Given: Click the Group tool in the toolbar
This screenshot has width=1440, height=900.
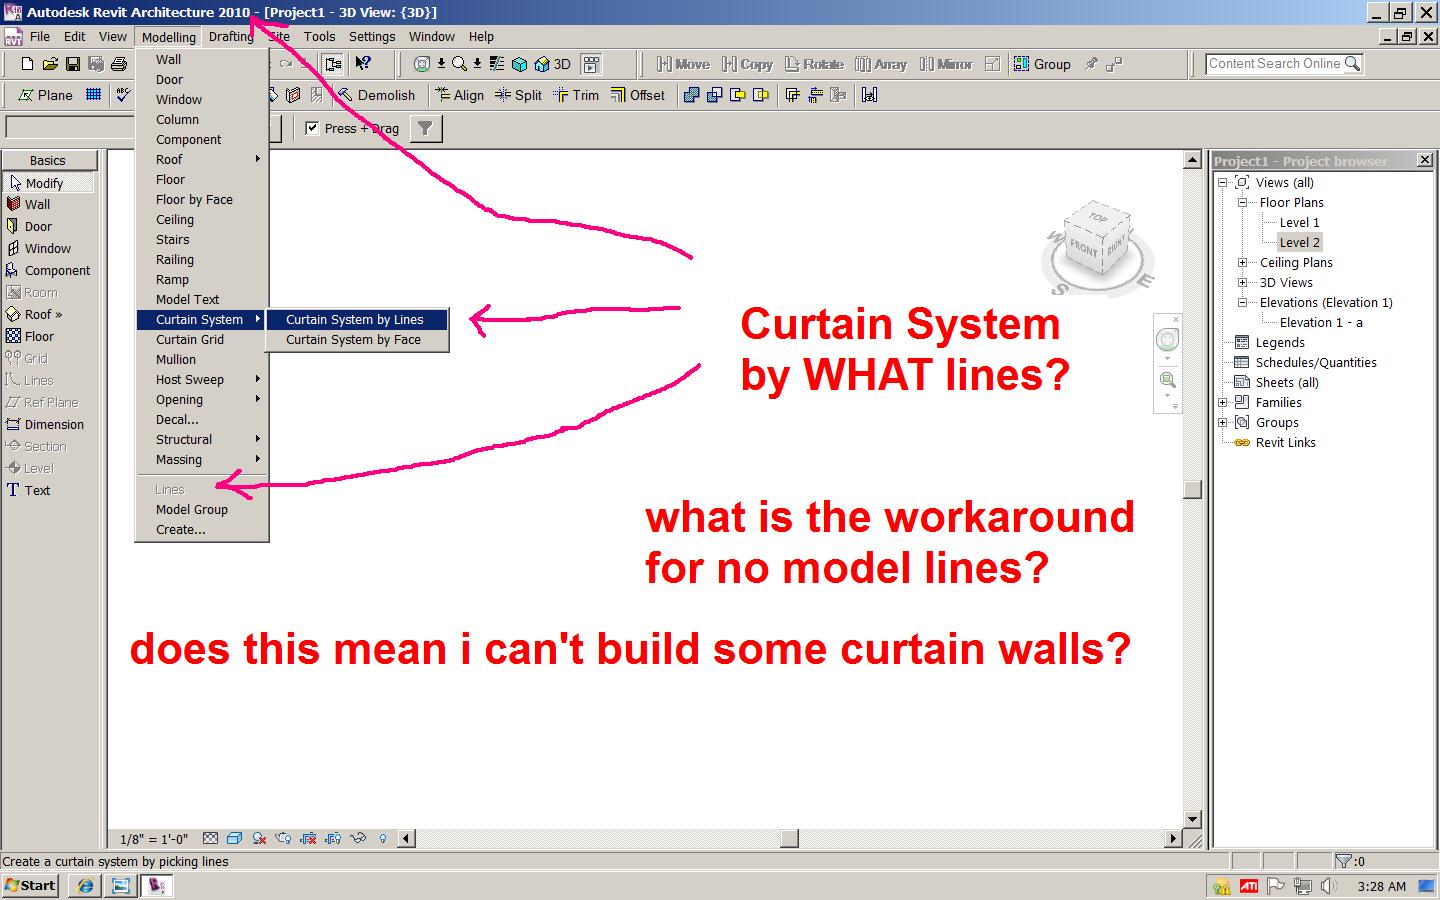Looking at the screenshot, I should click(x=1042, y=64).
